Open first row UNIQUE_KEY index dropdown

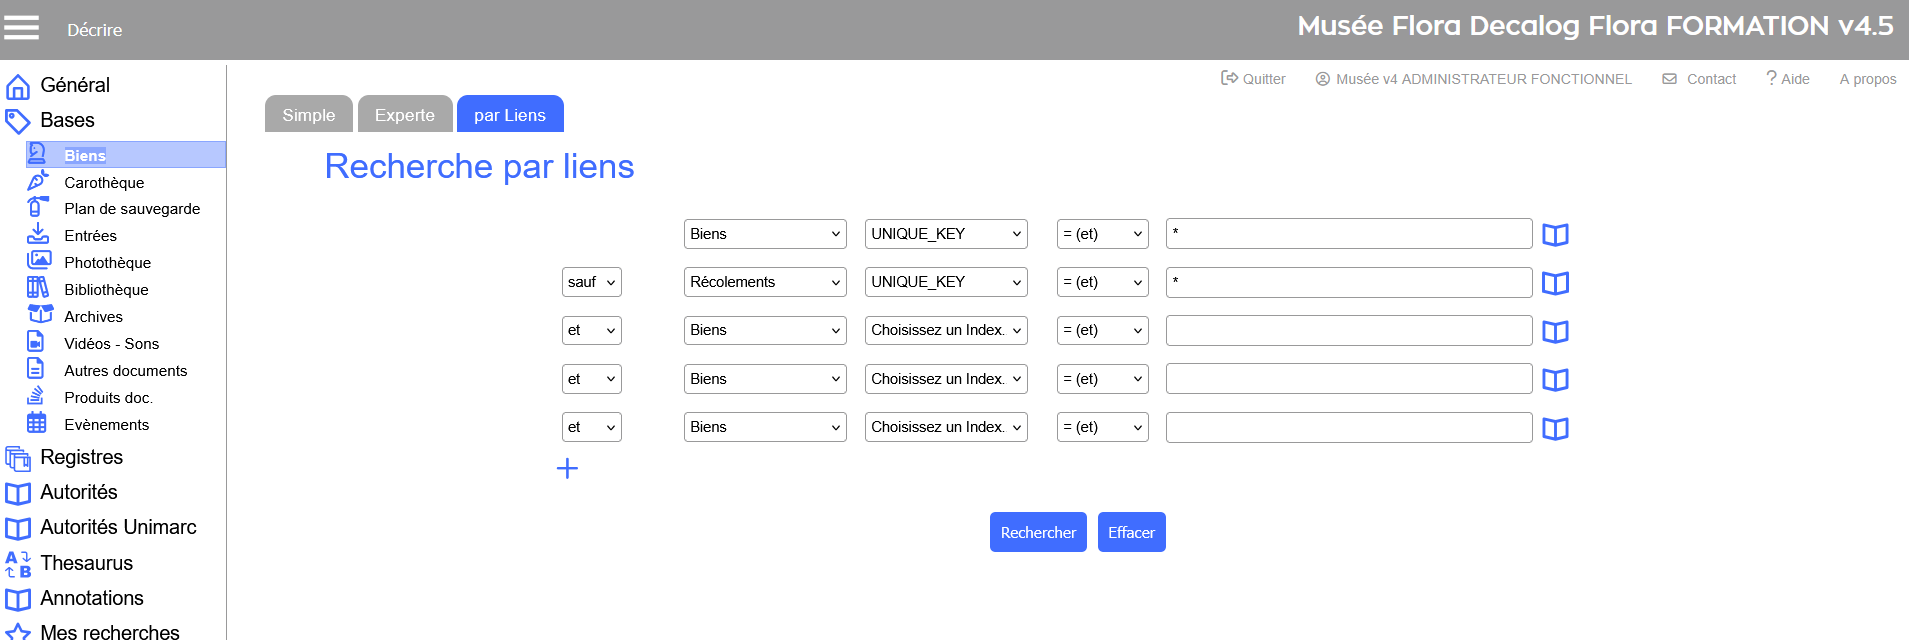coord(945,234)
